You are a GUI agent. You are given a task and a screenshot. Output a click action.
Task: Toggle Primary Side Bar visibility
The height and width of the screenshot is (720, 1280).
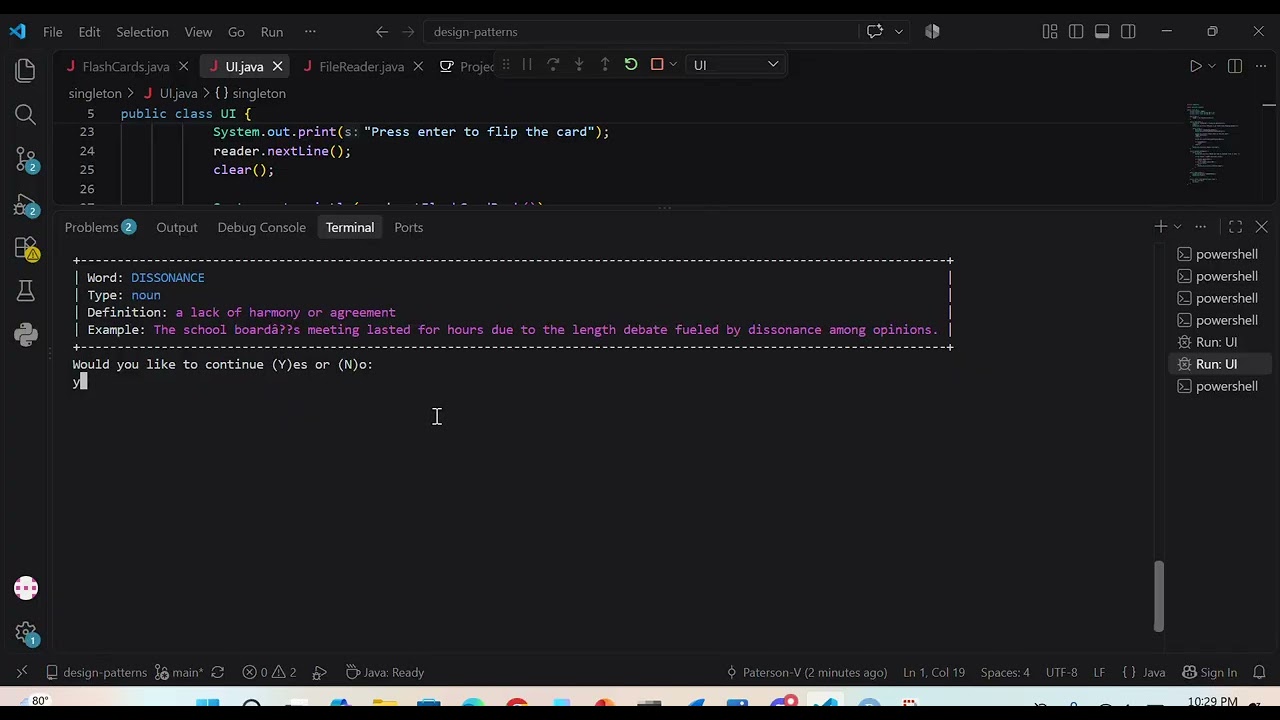[1076, 32]
